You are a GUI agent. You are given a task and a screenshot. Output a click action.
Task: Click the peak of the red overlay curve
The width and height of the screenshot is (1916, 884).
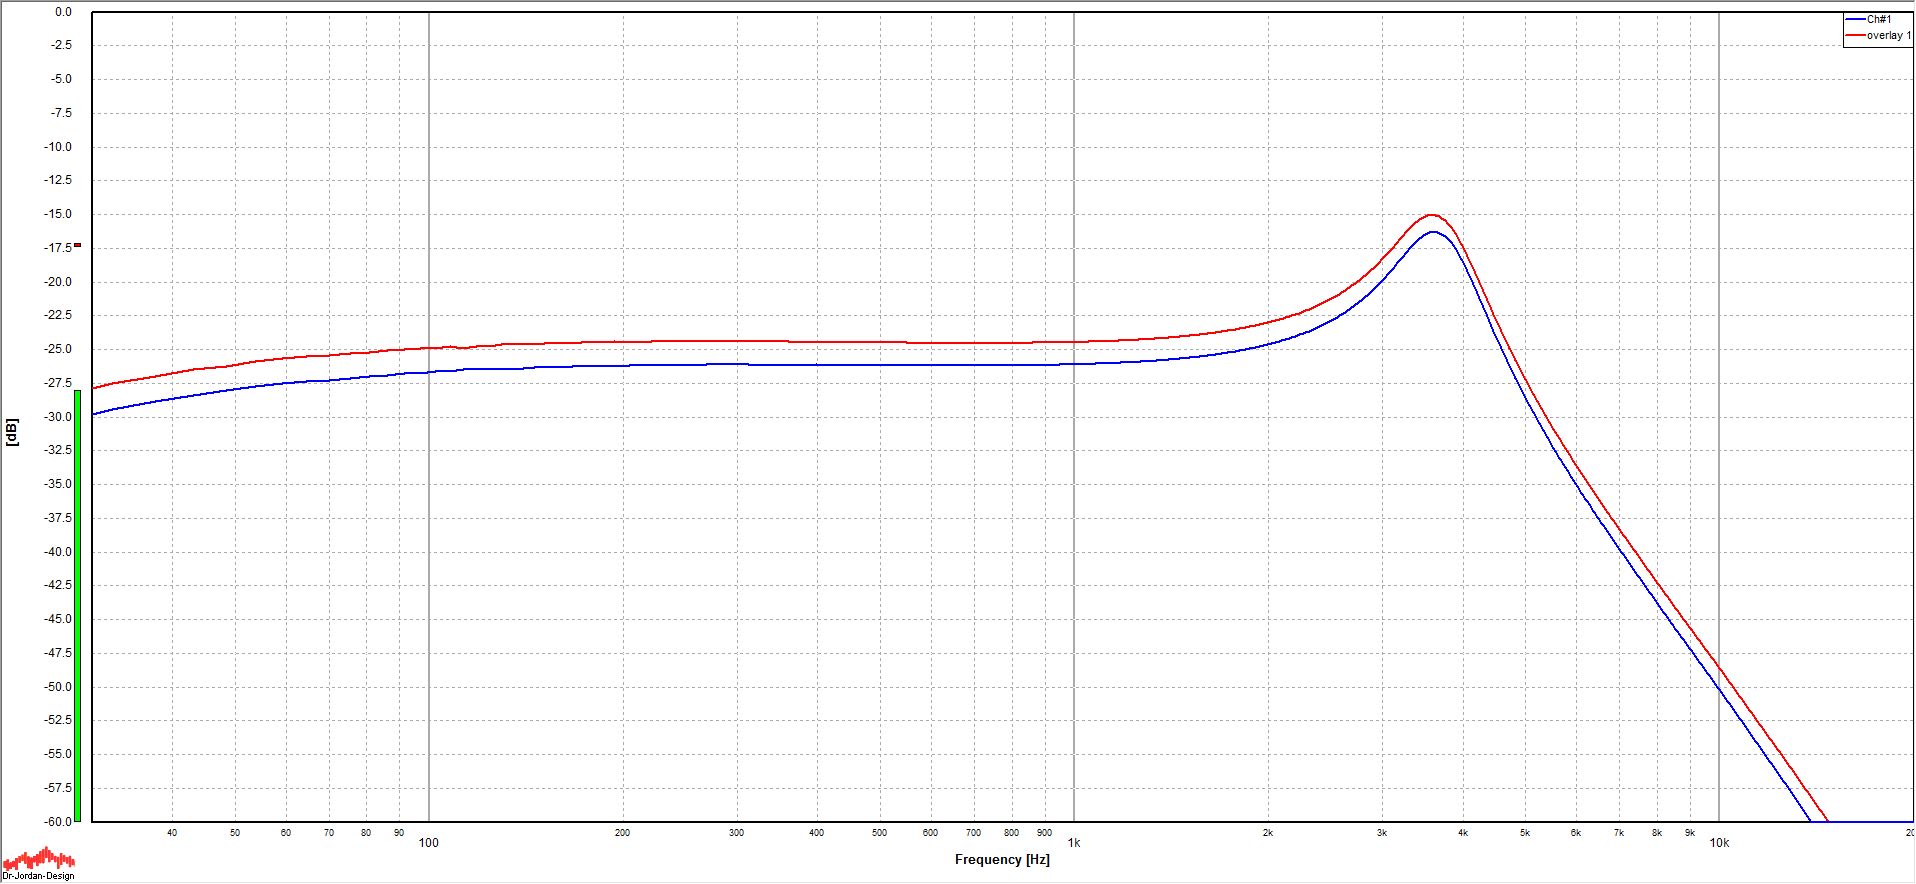coord(1431,215)
